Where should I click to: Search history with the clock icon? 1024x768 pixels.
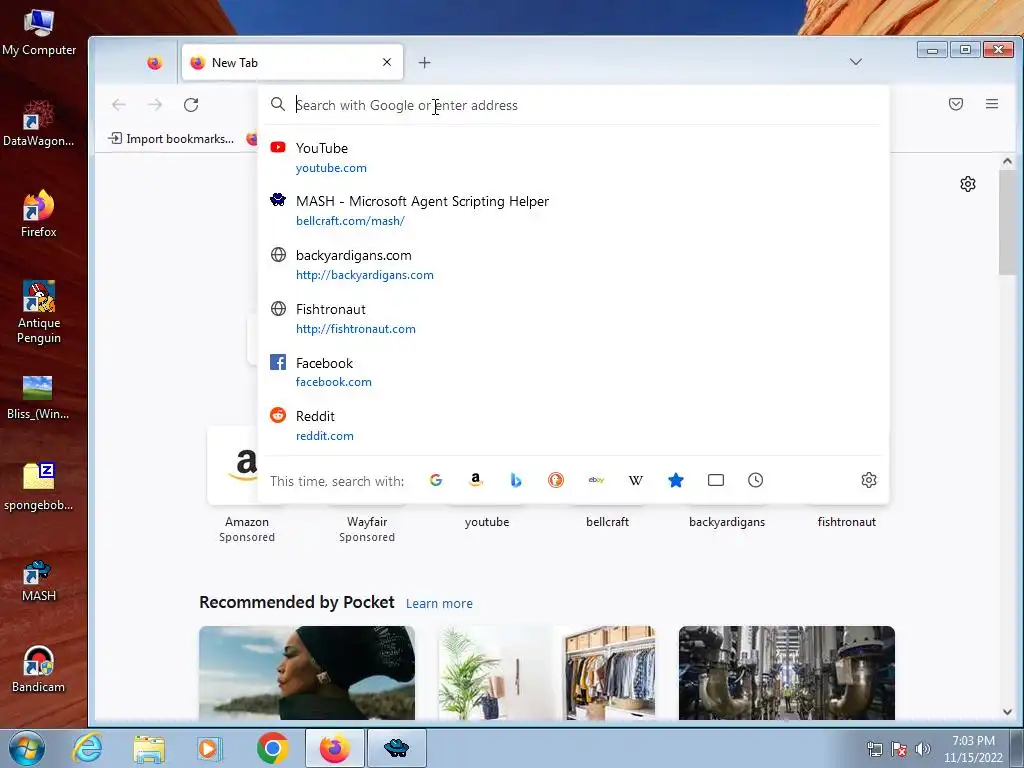pos(756,481)
